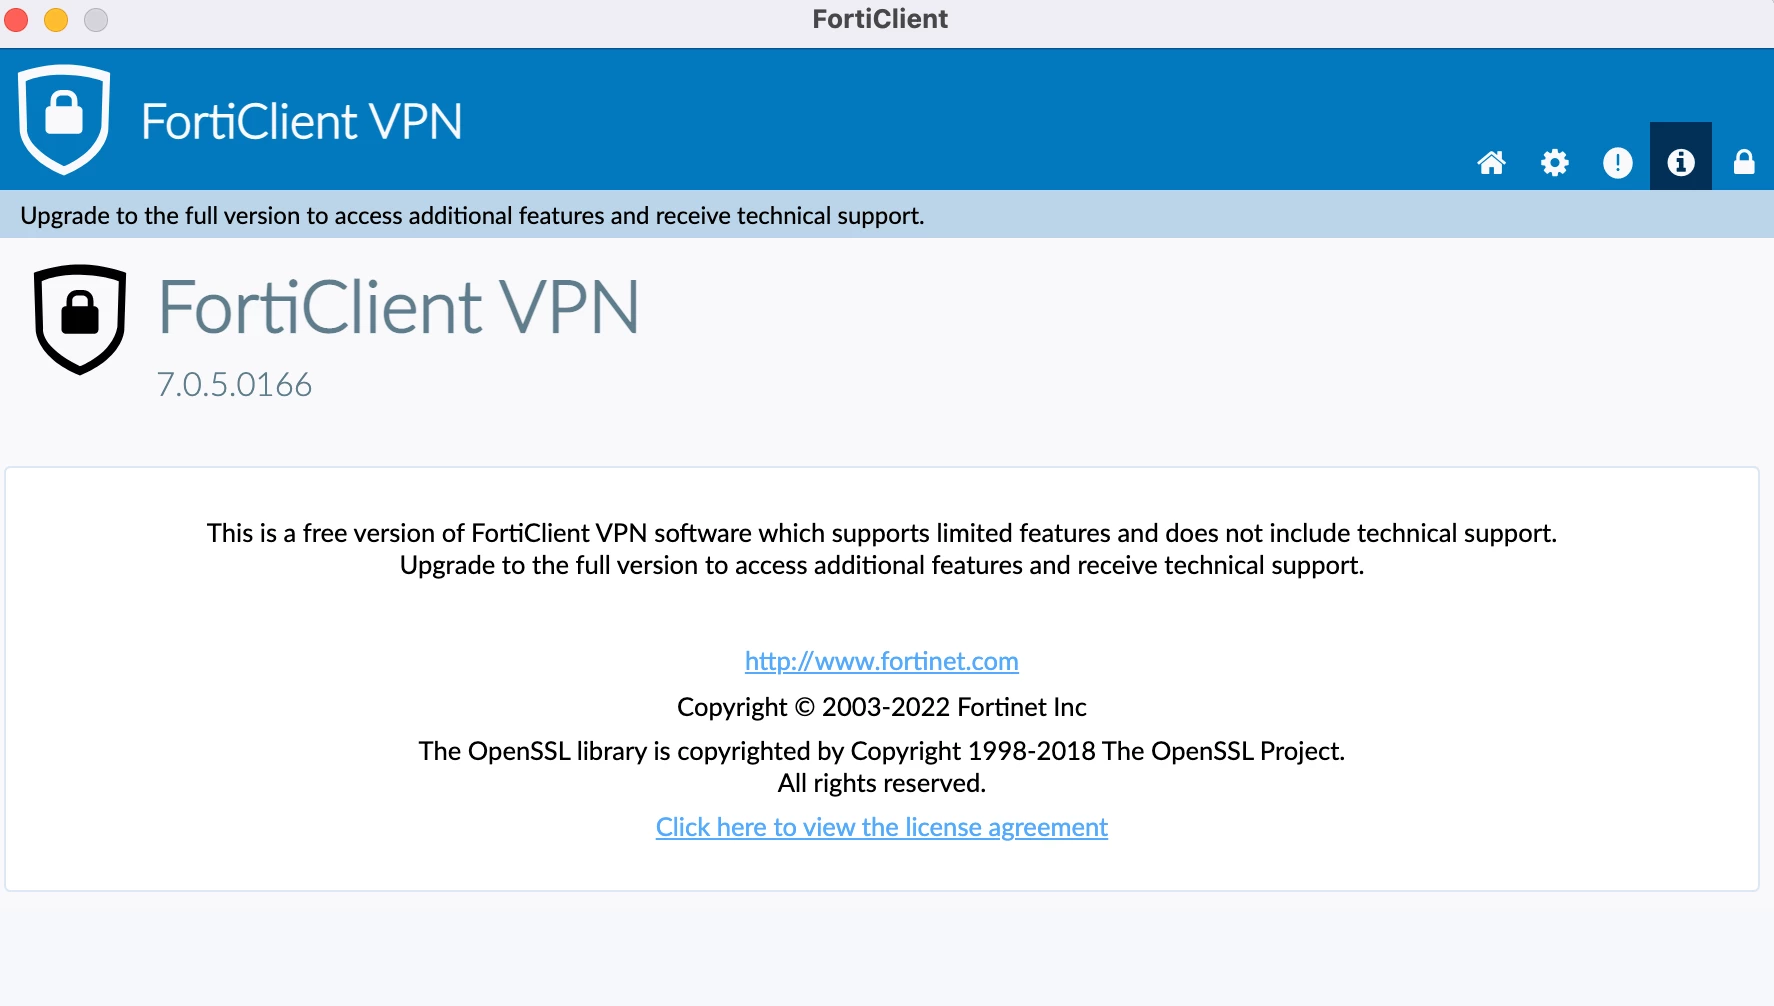
Task: Click the FortiClient shield logo in header
Action: click(64, 119)
